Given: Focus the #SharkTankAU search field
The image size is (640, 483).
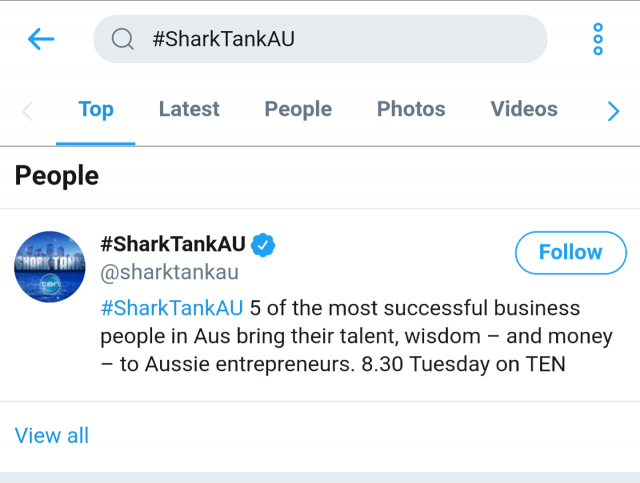Looking at the screenshot, I should click(x=320, y=39).
